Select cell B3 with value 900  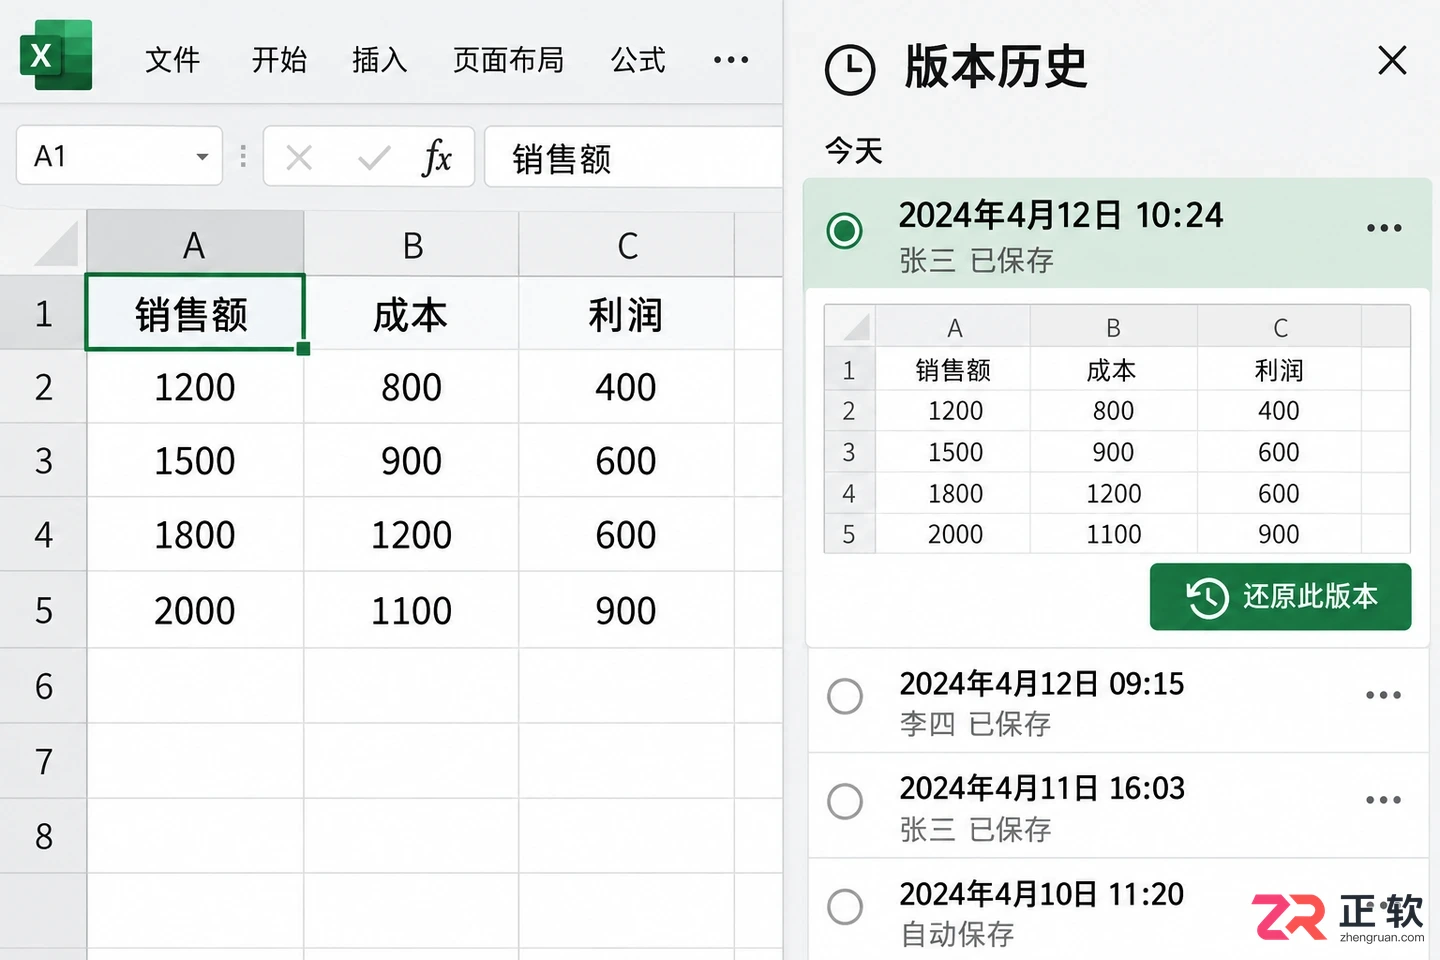tap(412, 461)
